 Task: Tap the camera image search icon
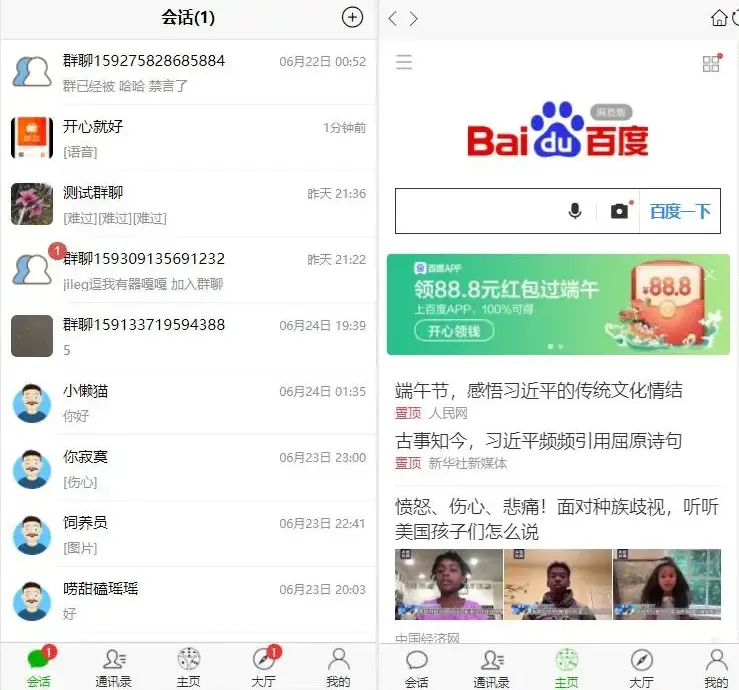(x=620, y=211)
